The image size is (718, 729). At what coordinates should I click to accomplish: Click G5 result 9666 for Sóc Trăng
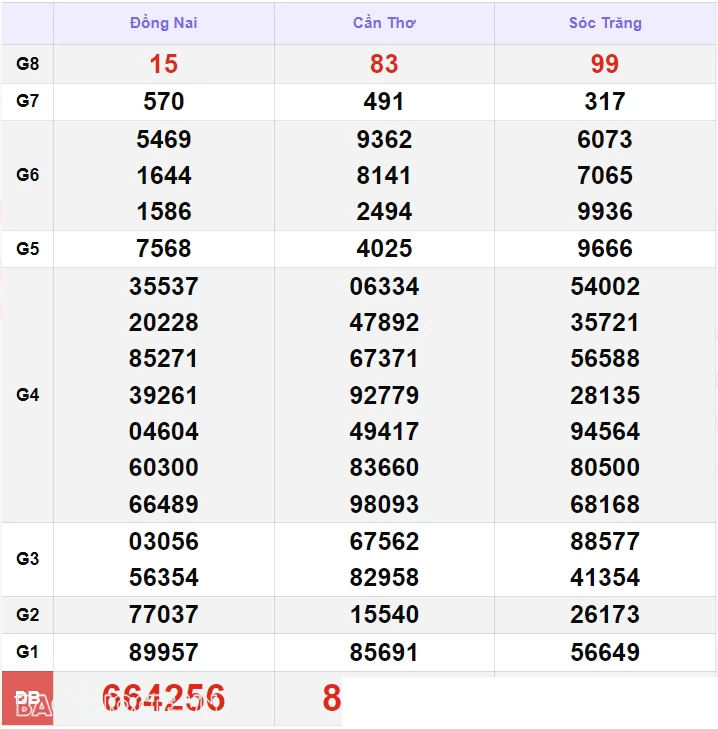point(605,249)
